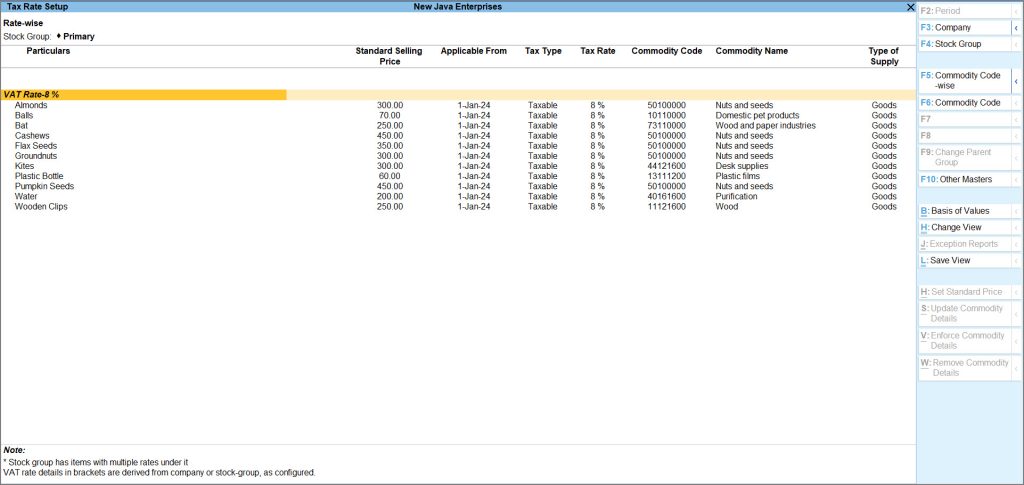
Task: Expand arrow beside H: Change View
Action: (1016, 228)
